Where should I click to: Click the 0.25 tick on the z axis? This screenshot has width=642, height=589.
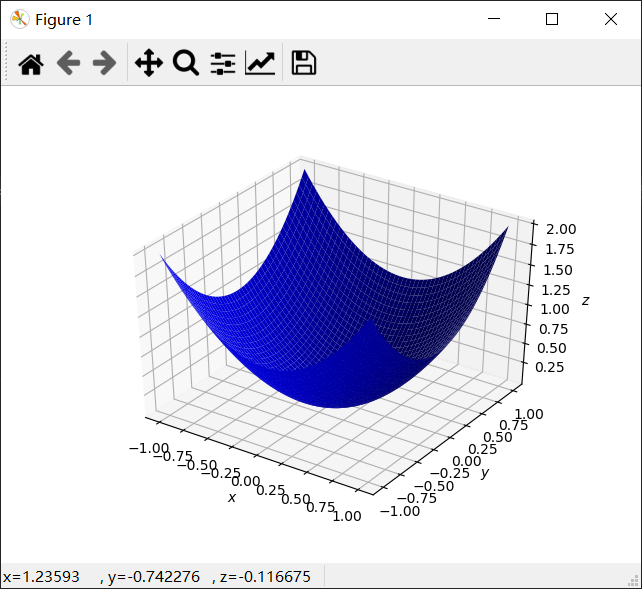[549, 367]
